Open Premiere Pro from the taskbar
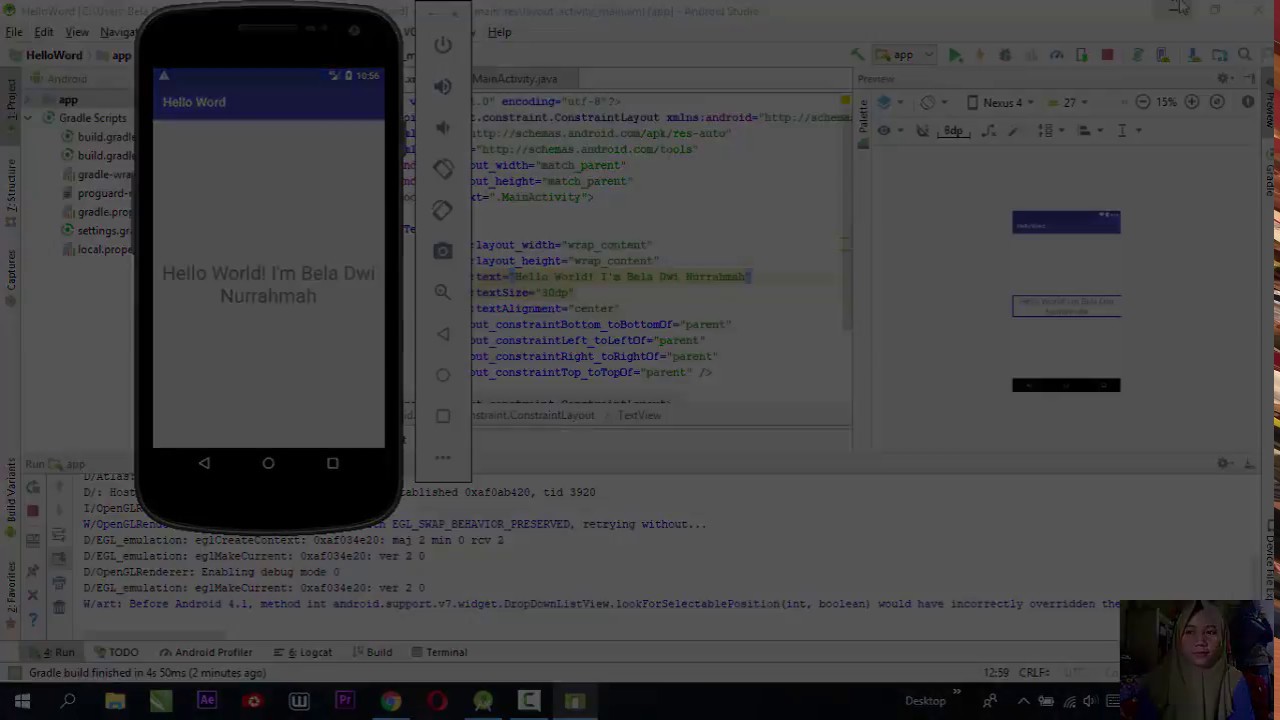The height and width of the screenshot is (720, 1280). 345,701
